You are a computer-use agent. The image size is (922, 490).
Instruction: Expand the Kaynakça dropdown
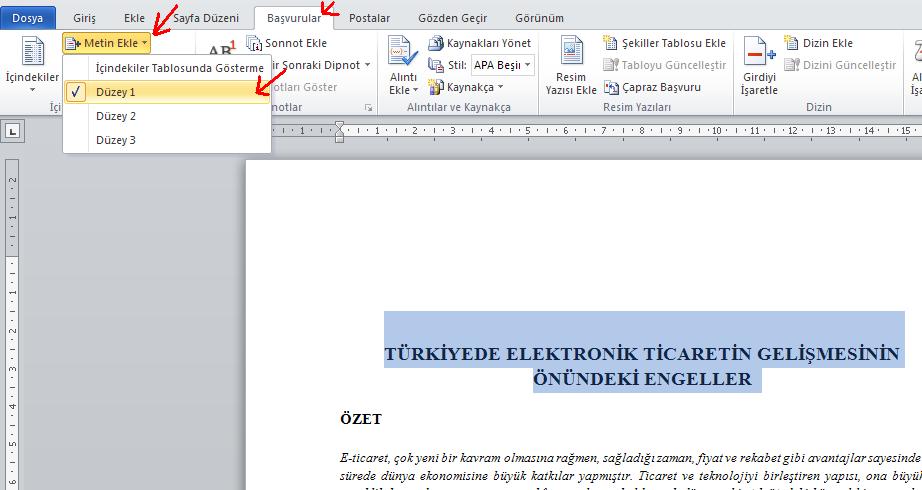(500, 87)
